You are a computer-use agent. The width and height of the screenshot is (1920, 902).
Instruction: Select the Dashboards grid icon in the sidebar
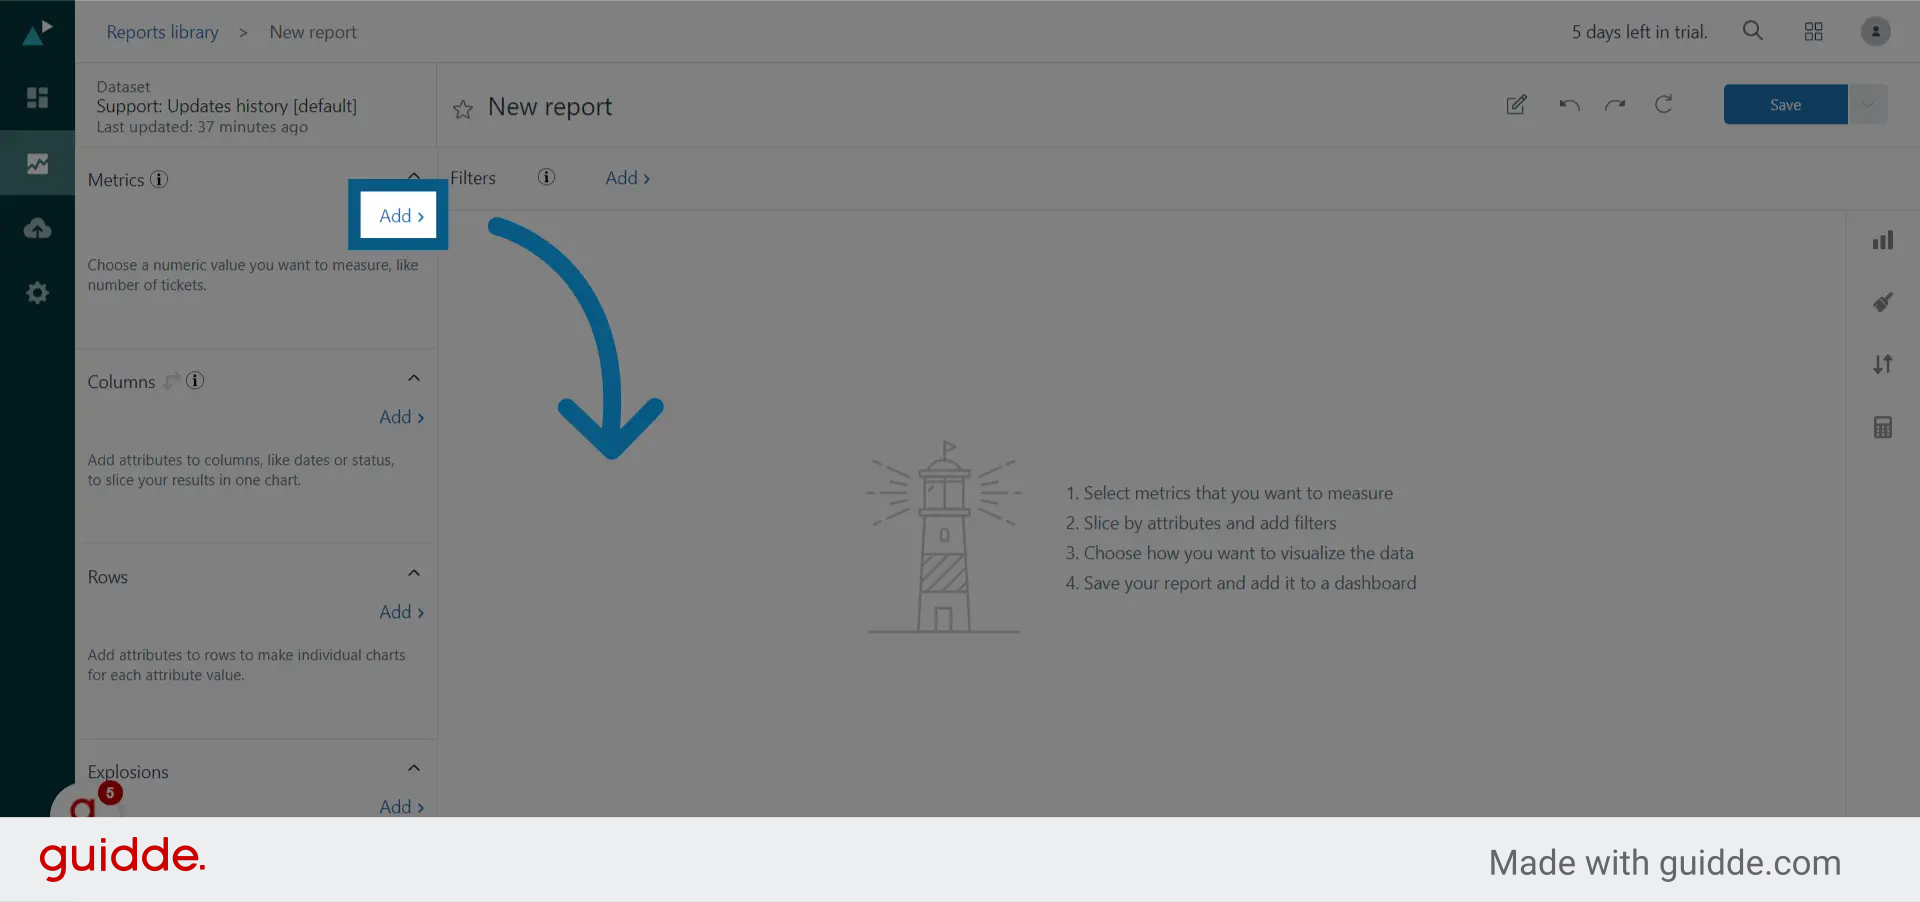click(x=37, y=98)
